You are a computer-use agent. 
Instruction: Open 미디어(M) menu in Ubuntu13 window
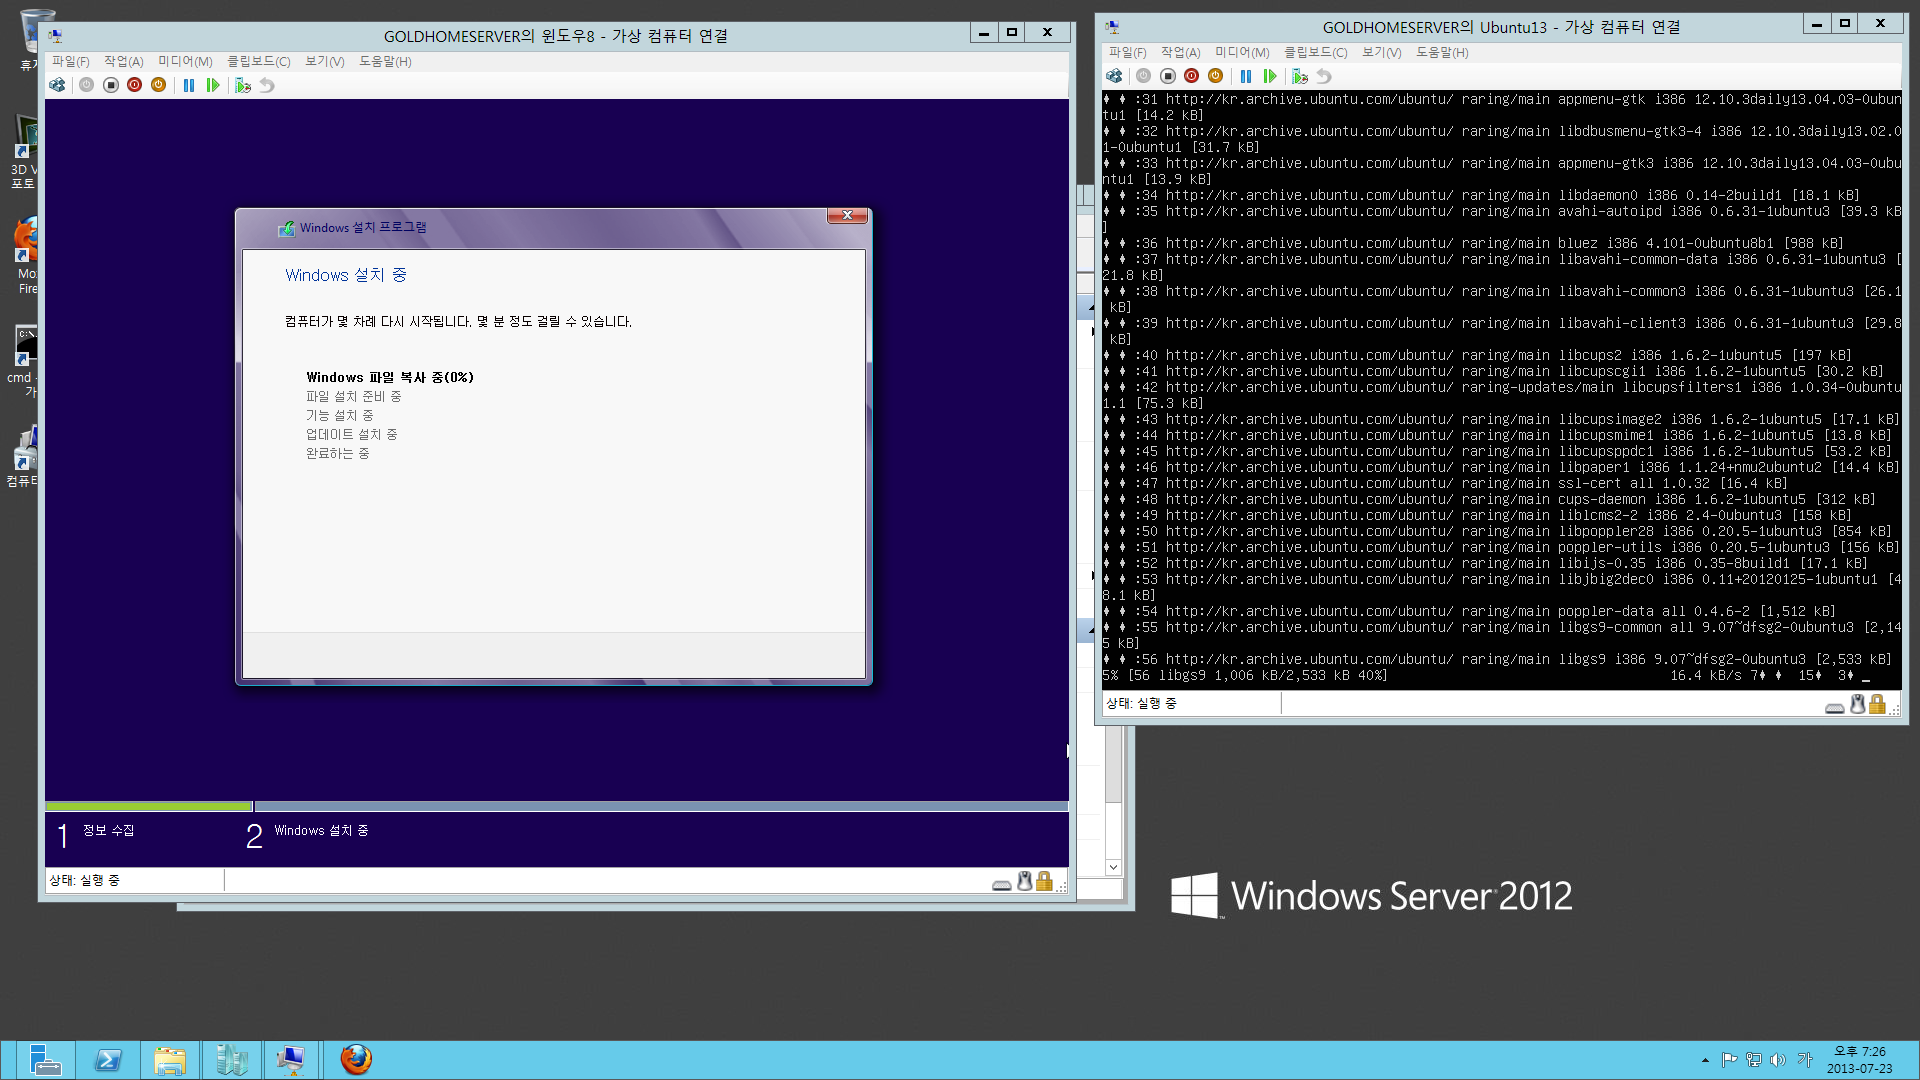coord(1242,53)
